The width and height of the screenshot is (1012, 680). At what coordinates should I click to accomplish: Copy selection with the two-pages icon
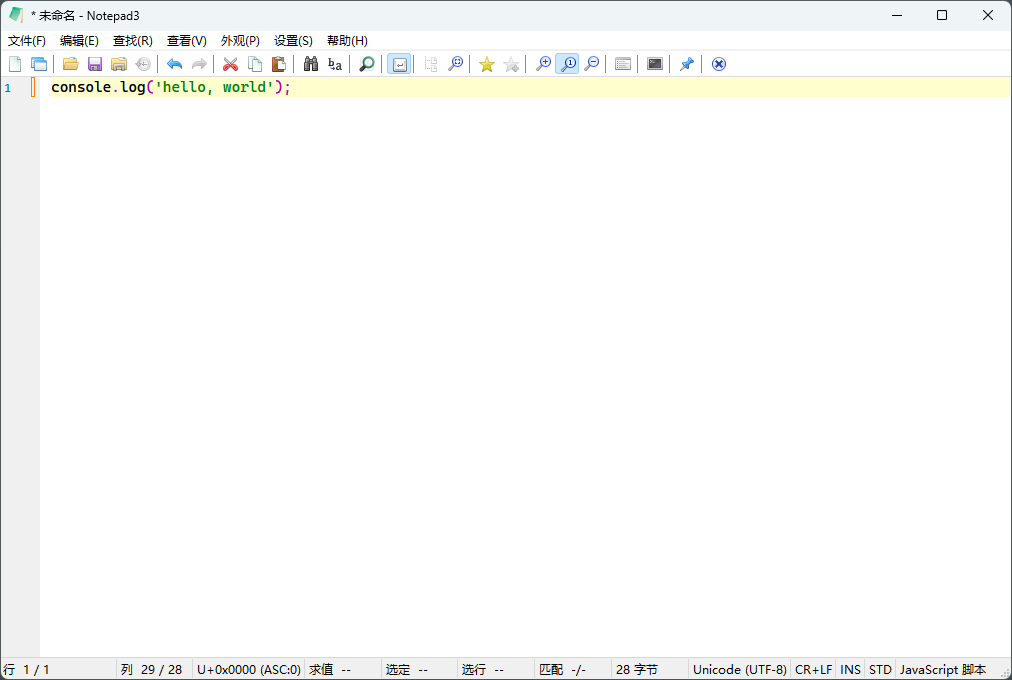pos(255,64)
